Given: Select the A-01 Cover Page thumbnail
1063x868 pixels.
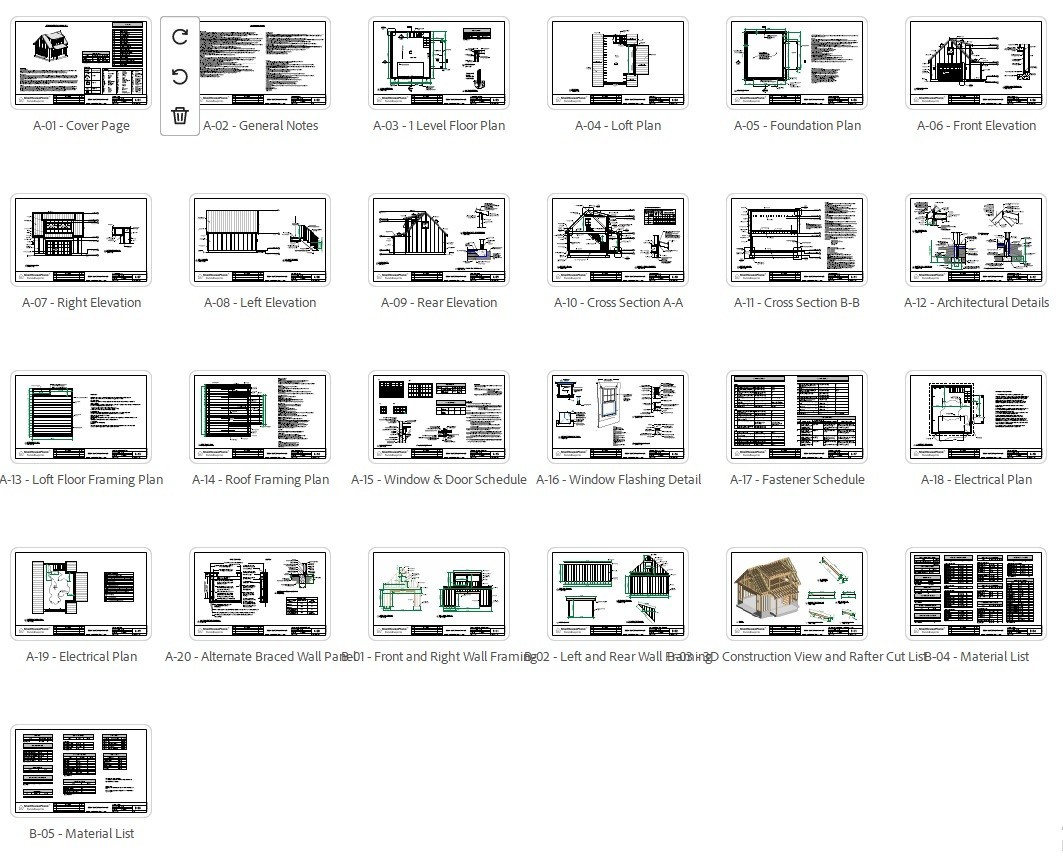Looking at the screenshot, I should (81, 63).
